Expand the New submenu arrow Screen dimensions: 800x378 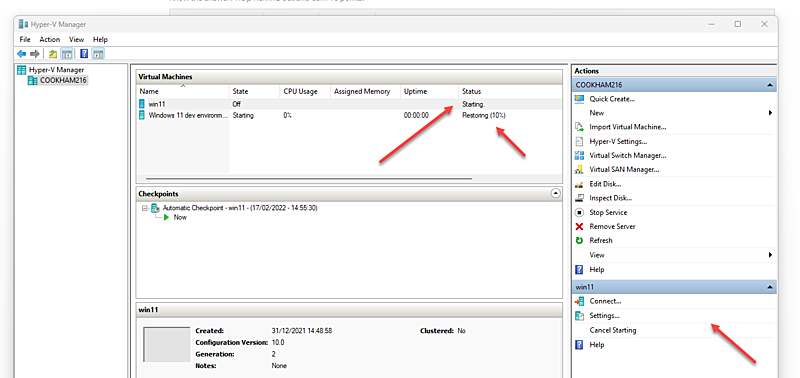(770, 113)
